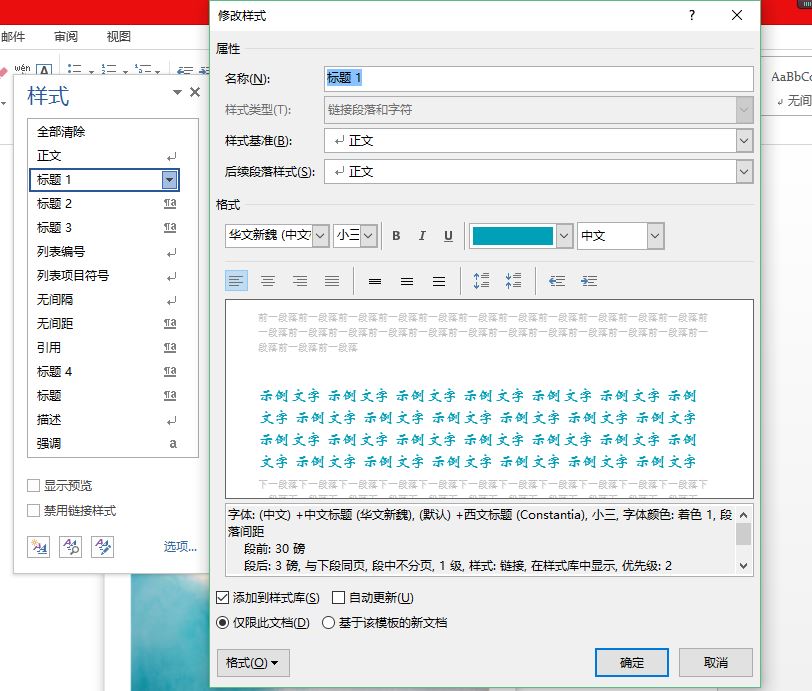Check the 显示预览 option

pyautogui.click(x=34, y=485)
